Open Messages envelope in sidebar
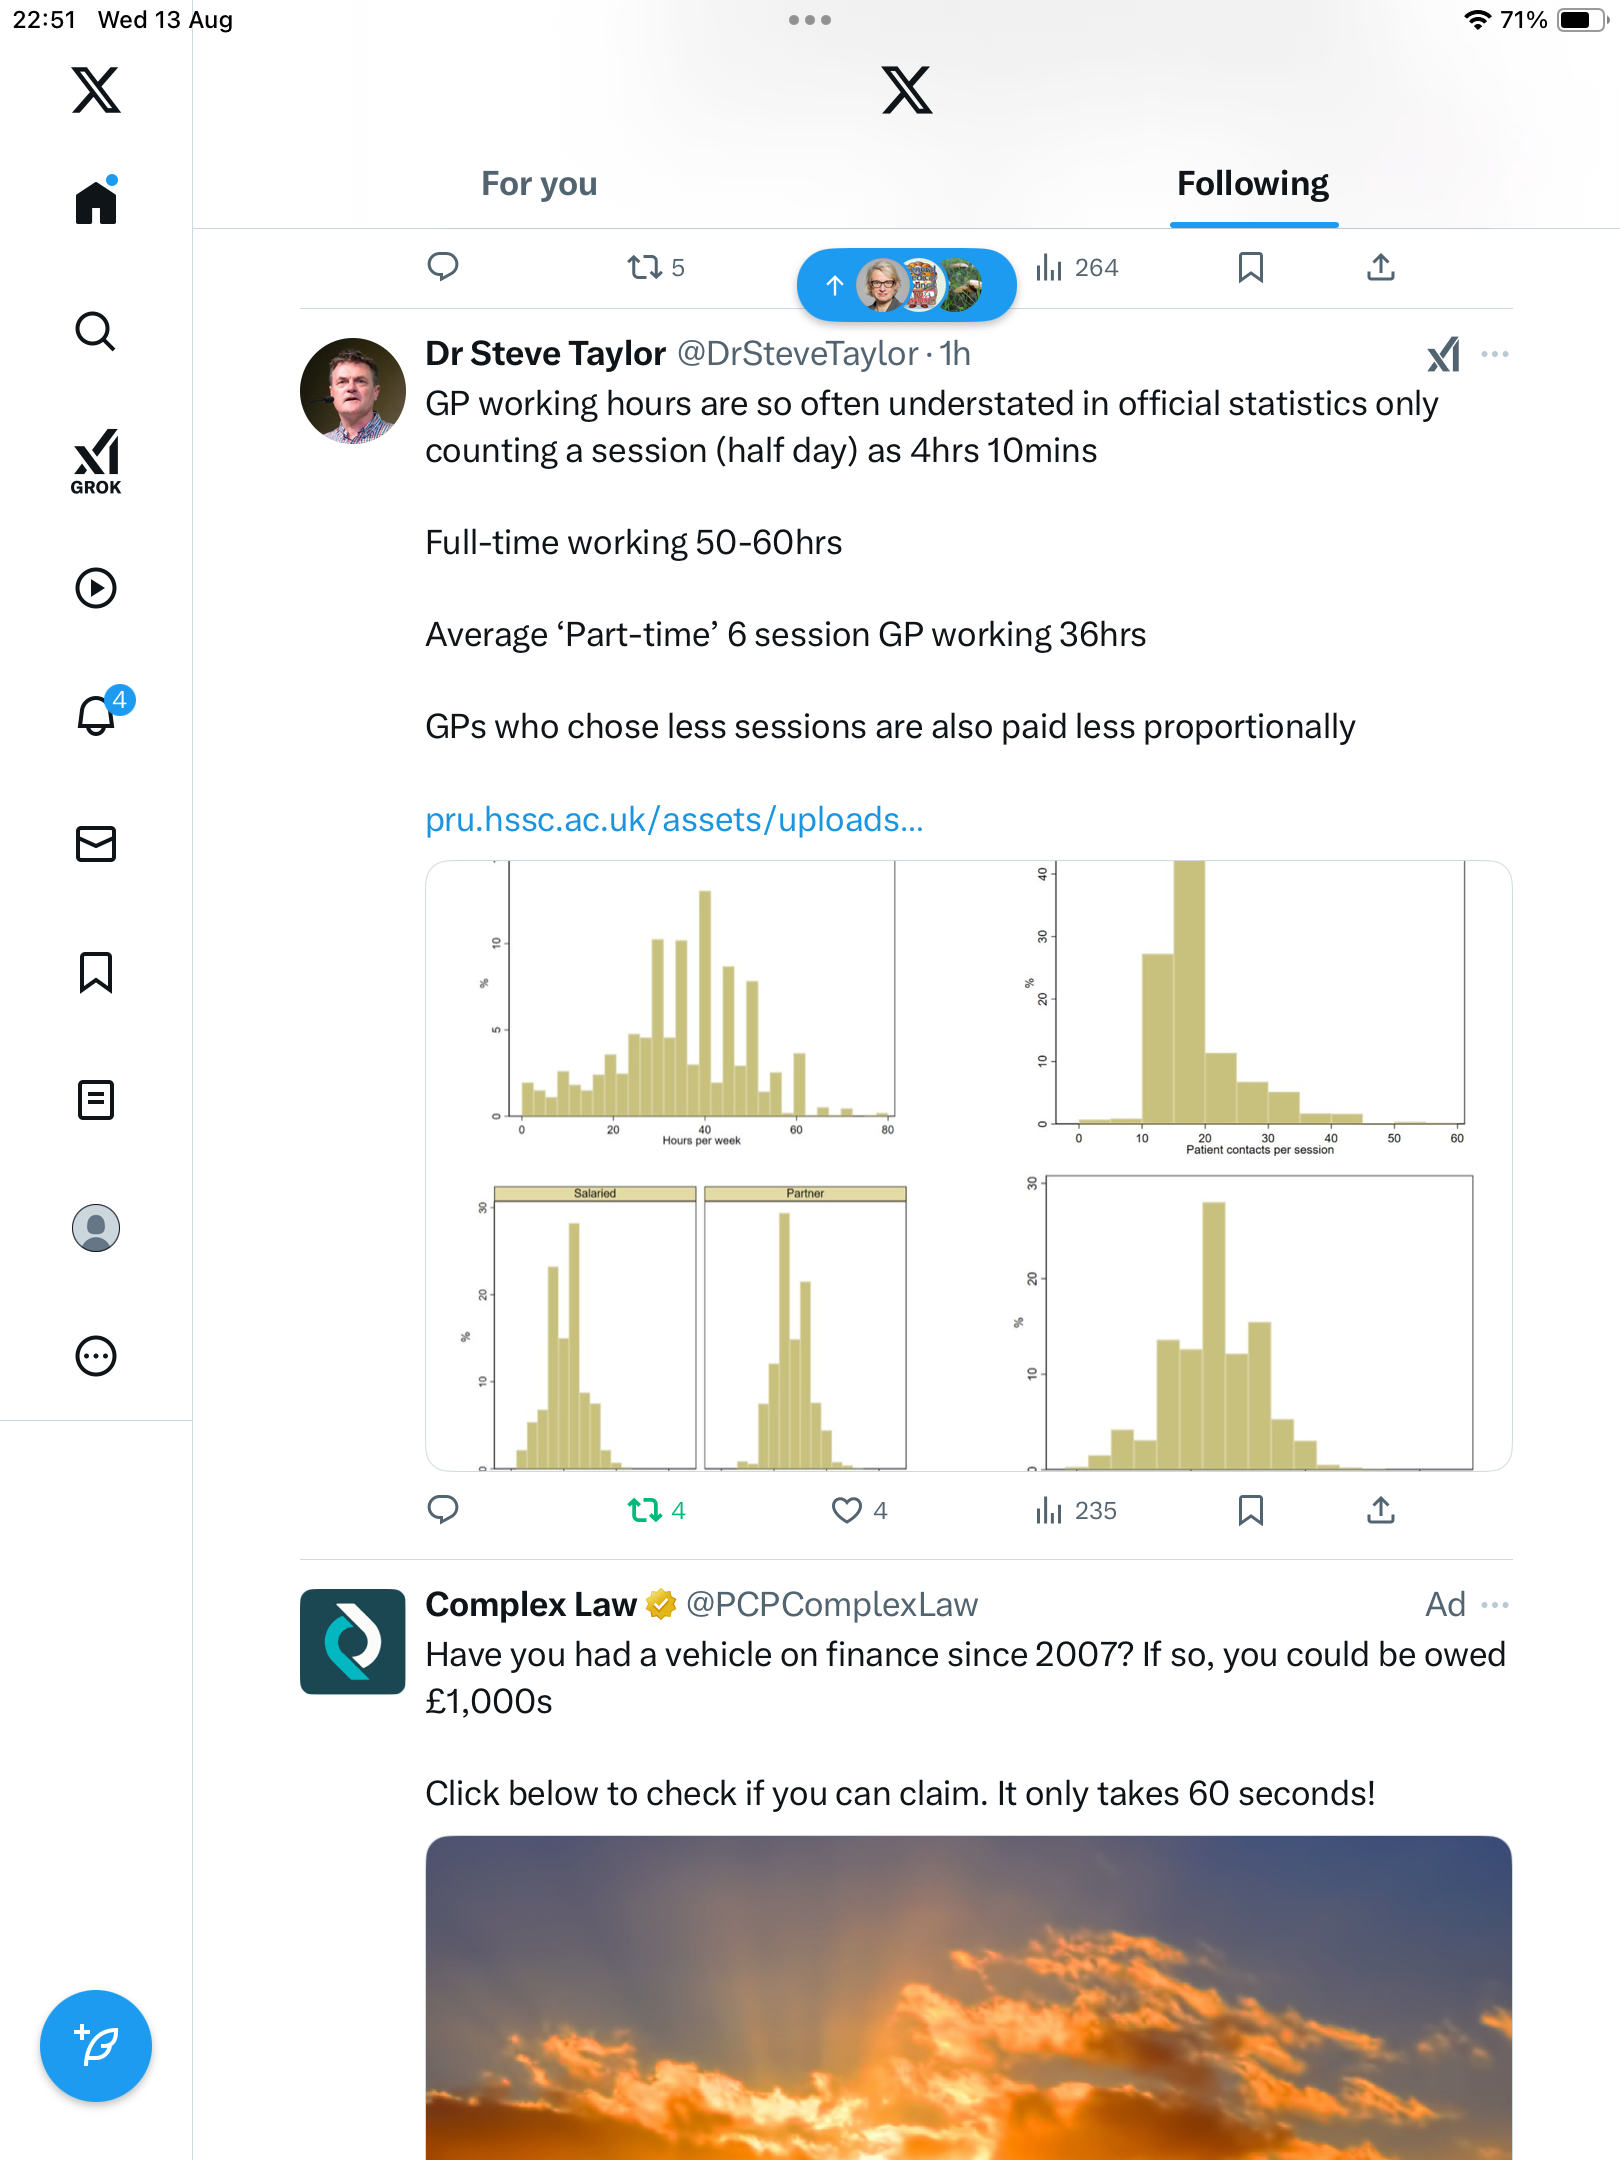The height and width of the screenshot is (2160, 1620). pos(96,843)
